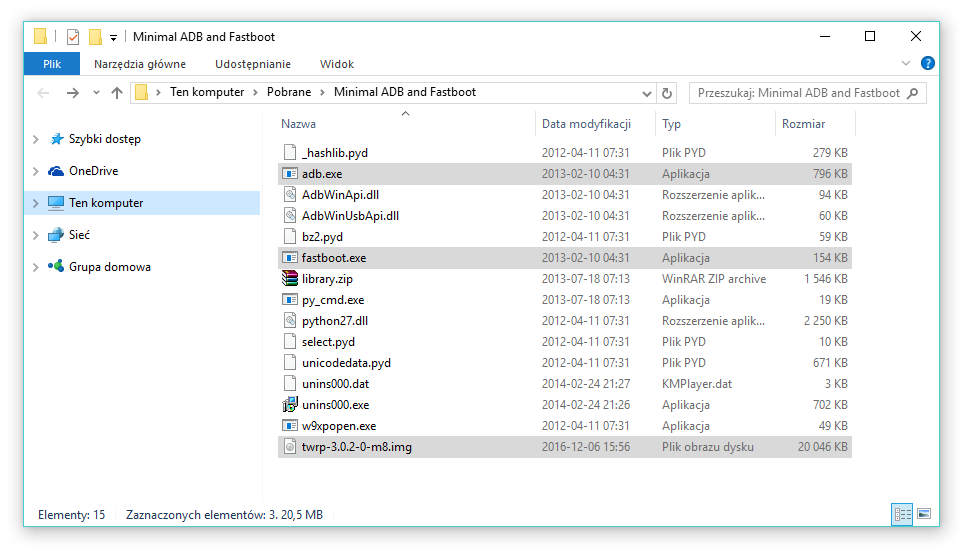Screen dimensions: 967x554
Task: Switch to large icons view layout icon
Action: coord(924,514)
